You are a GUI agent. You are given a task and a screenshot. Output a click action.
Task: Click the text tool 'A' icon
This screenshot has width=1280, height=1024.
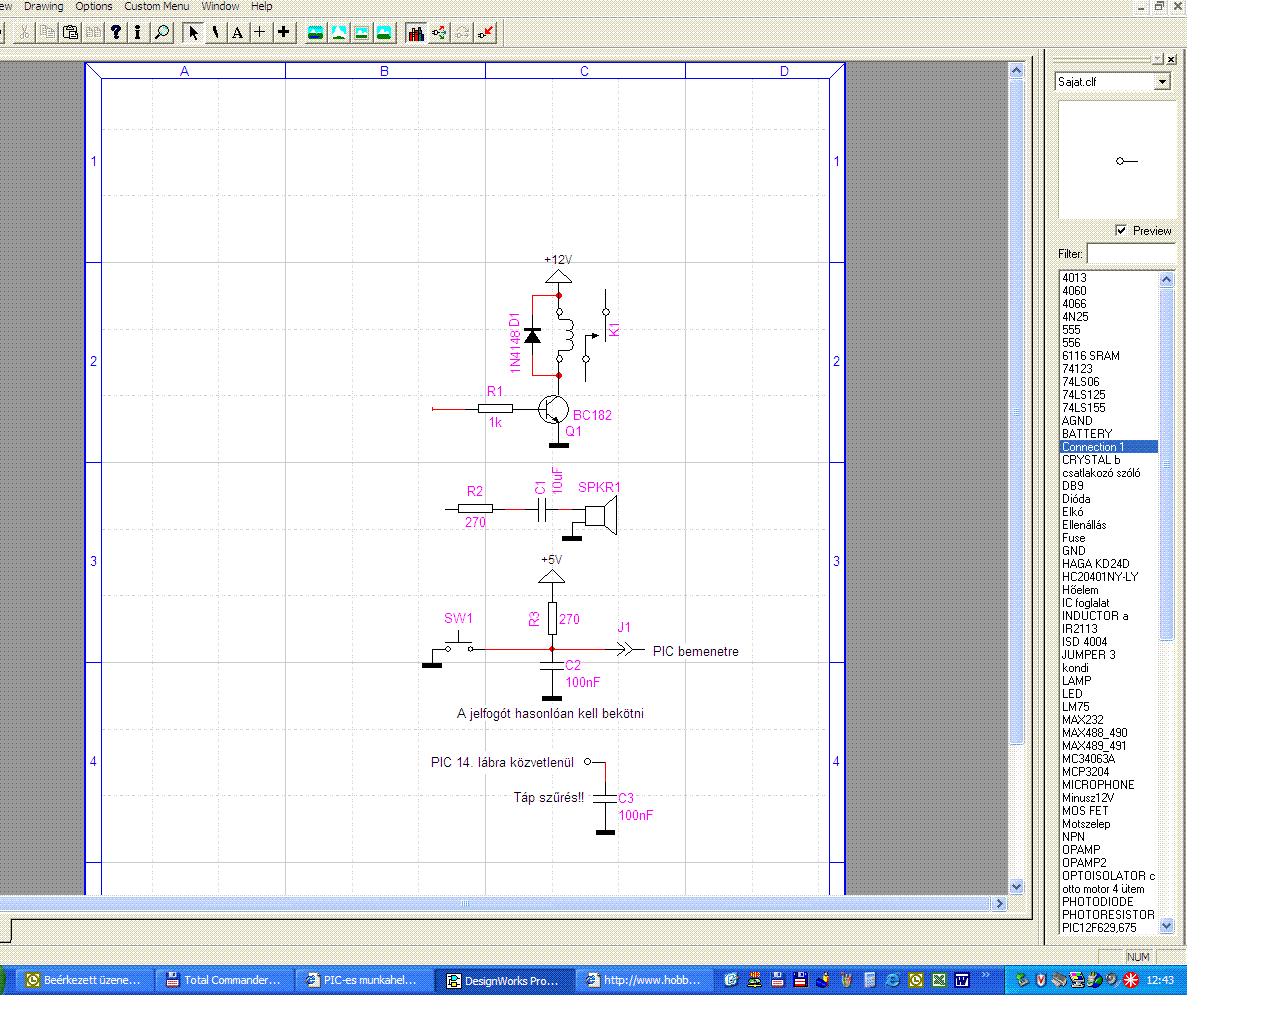click(x=237, y=33)
